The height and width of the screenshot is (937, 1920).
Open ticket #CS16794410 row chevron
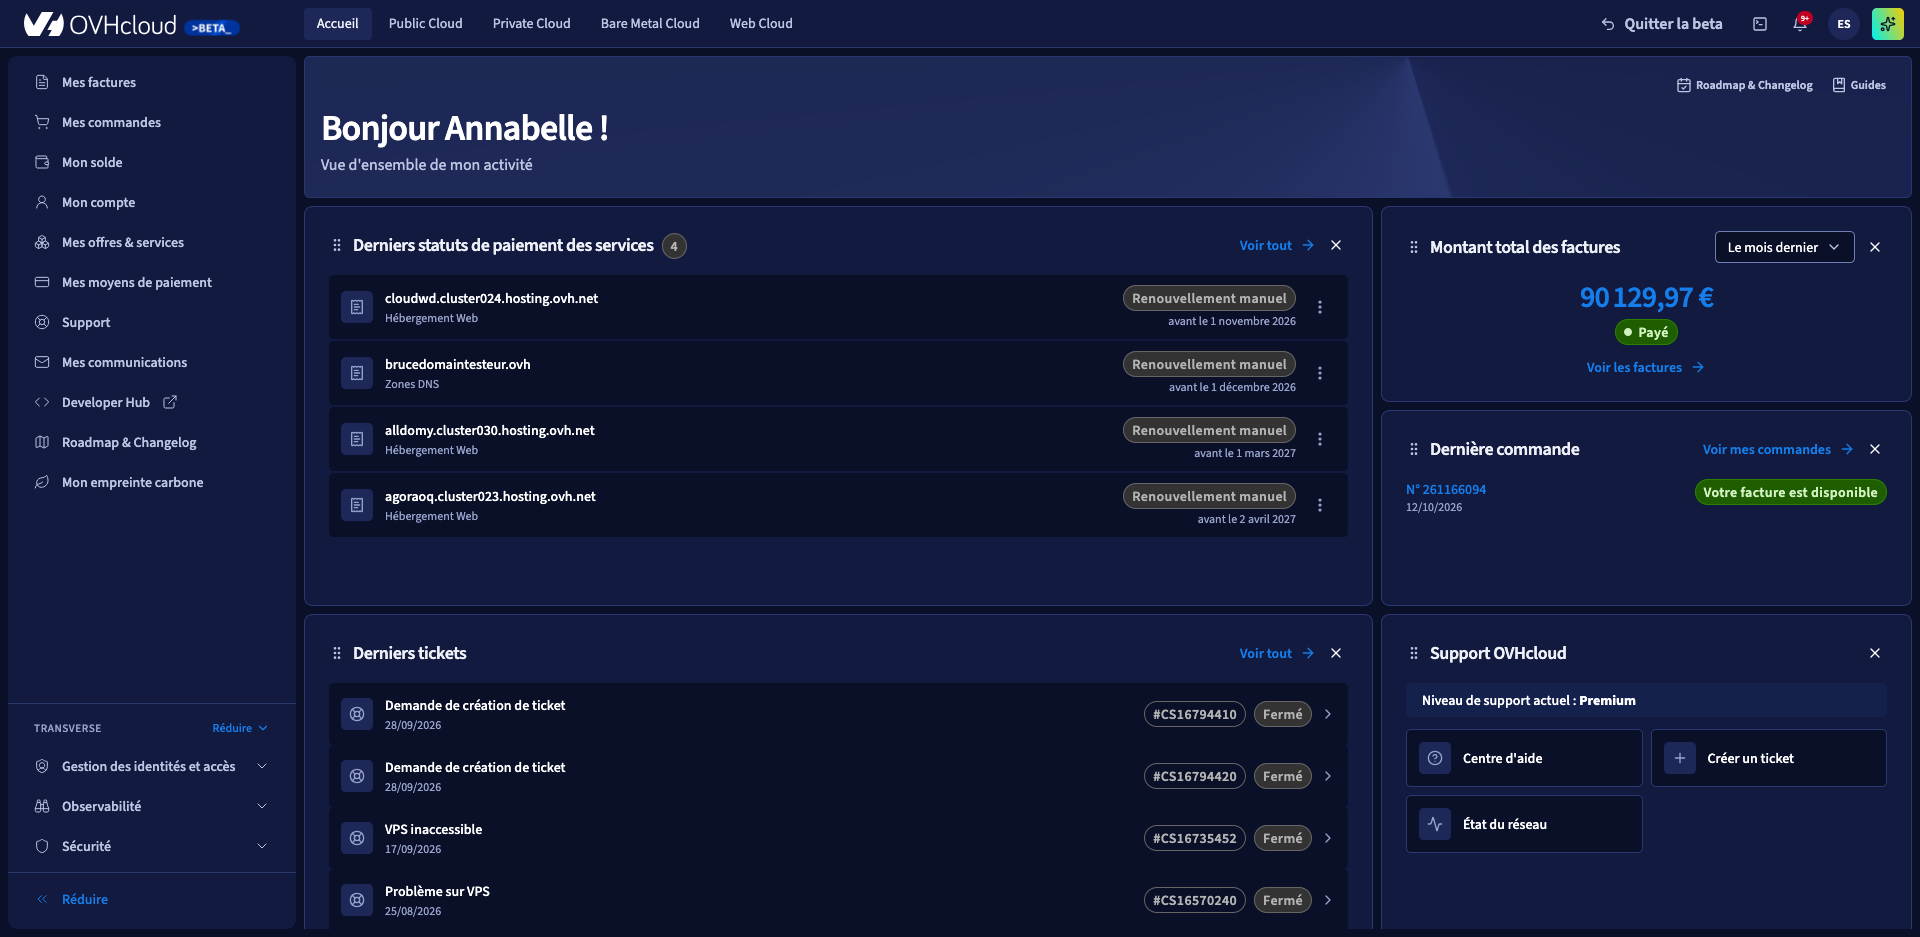pyautogui.click(x=1328, y=714)
